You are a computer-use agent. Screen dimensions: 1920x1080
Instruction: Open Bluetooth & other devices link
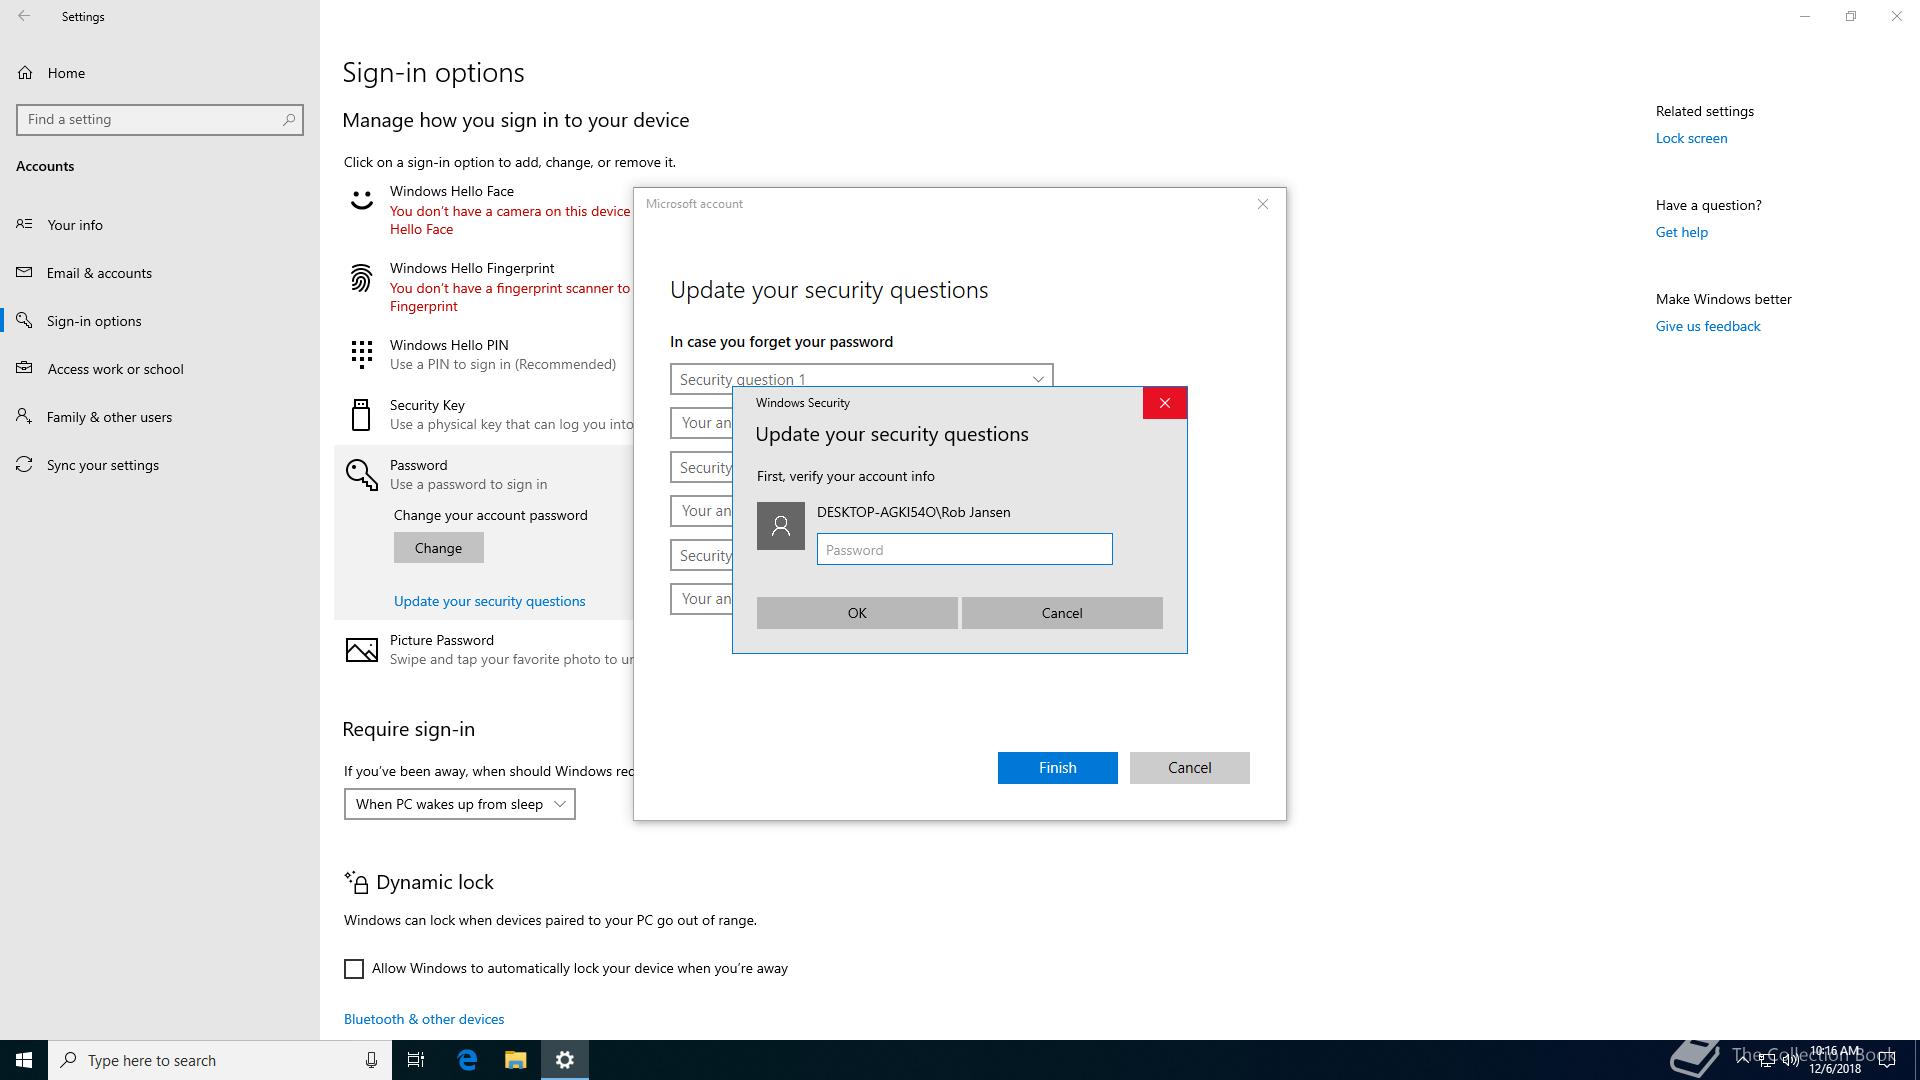coord(424,1019)
